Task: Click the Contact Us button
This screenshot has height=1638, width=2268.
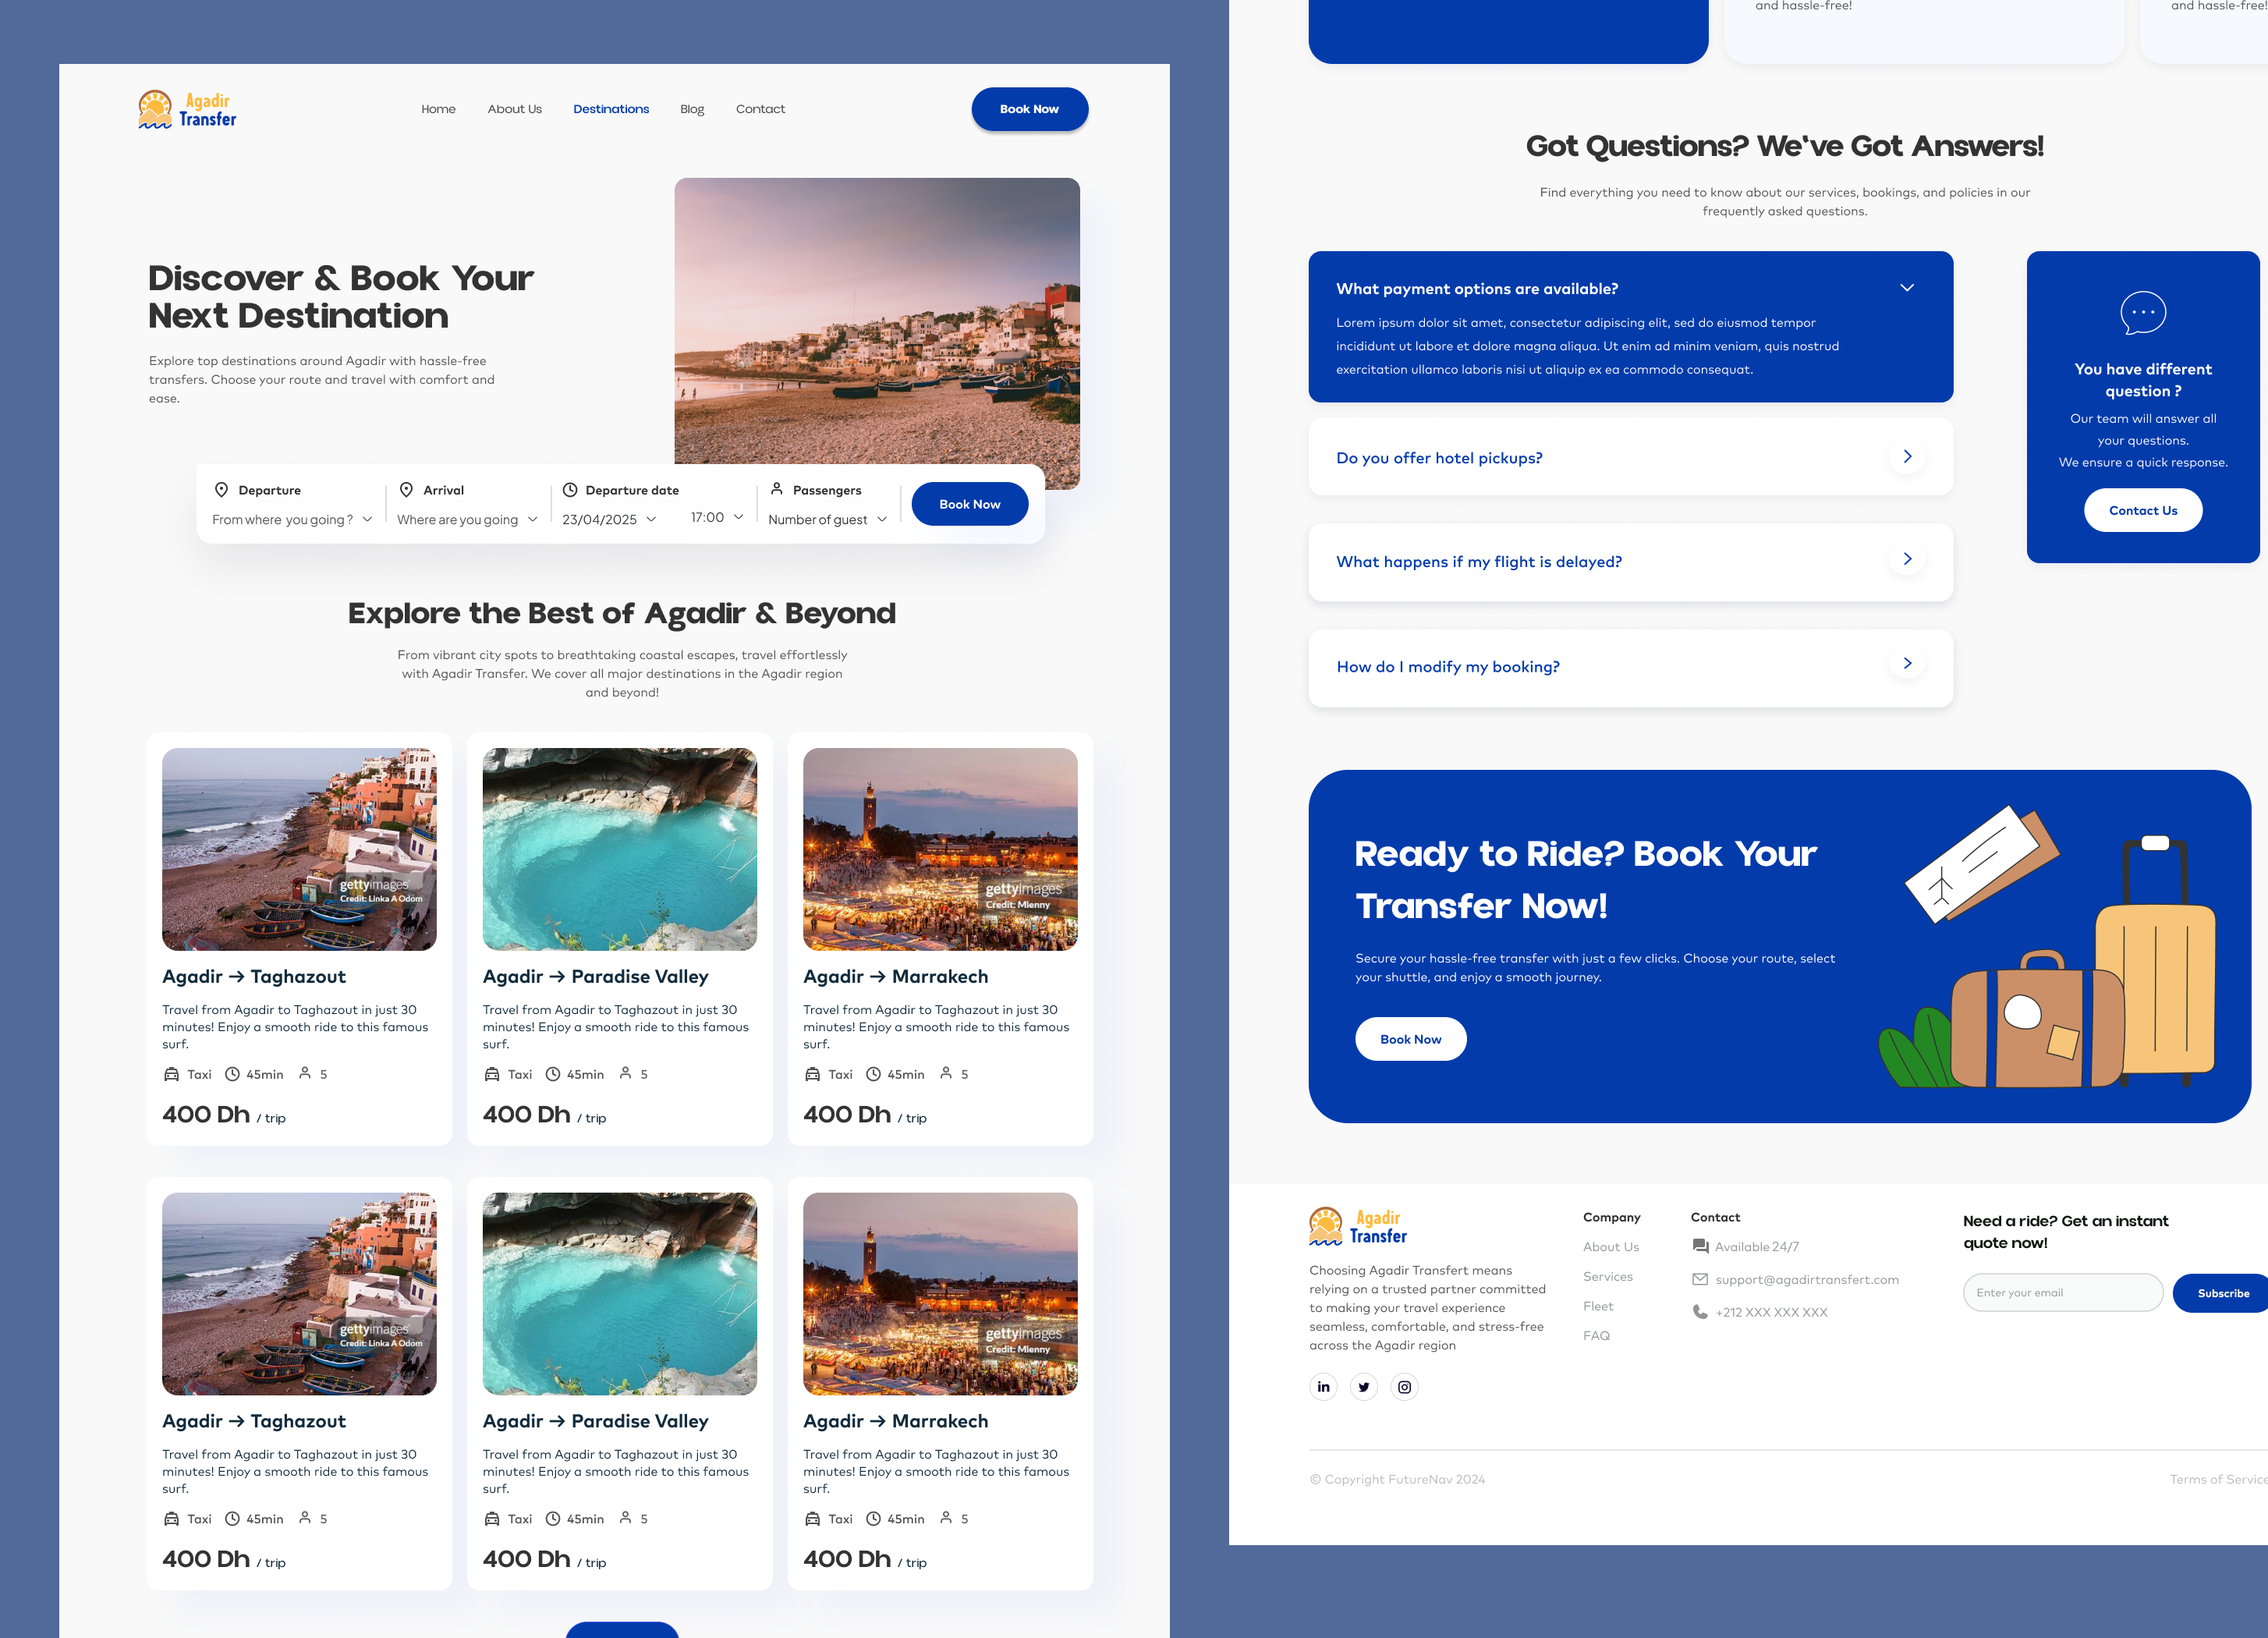Action: (x=2142, y=510)
